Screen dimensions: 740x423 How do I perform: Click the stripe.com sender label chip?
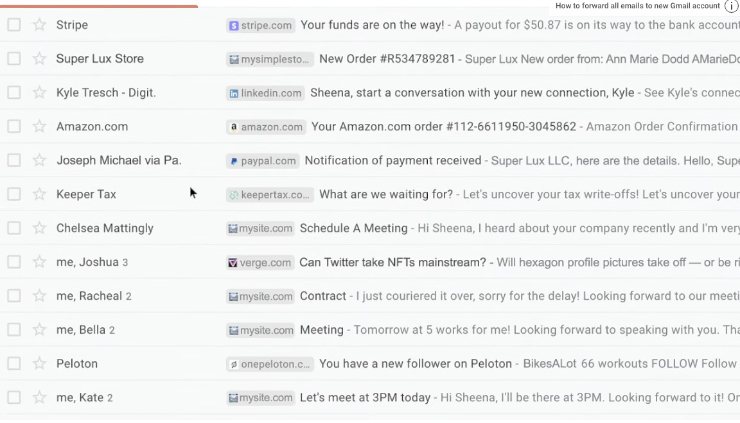point(261,25)
